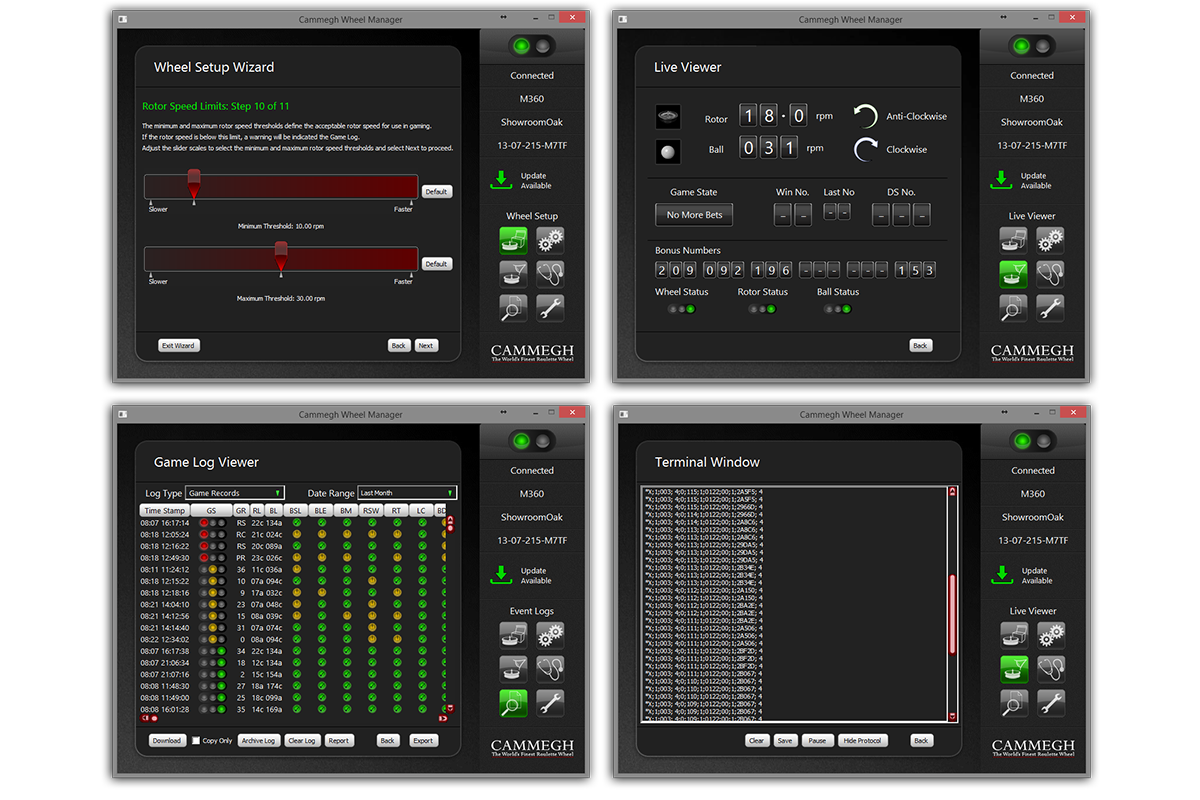
Task: Click the Clear Log button
Action: pos(302,741)
